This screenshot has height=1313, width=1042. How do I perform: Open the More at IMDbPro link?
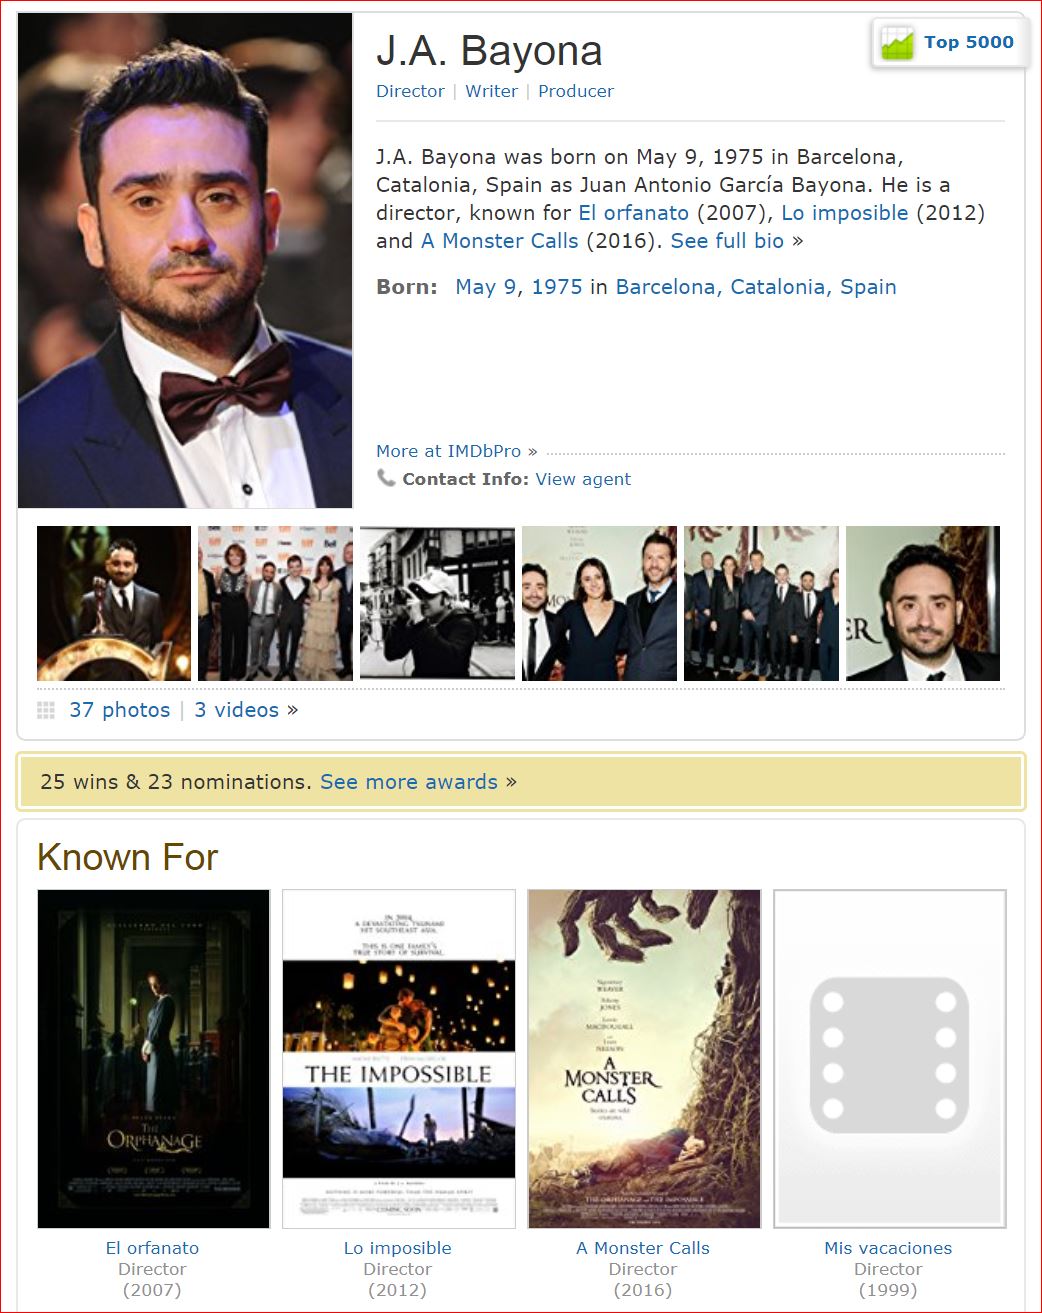[x=448, y=451]
